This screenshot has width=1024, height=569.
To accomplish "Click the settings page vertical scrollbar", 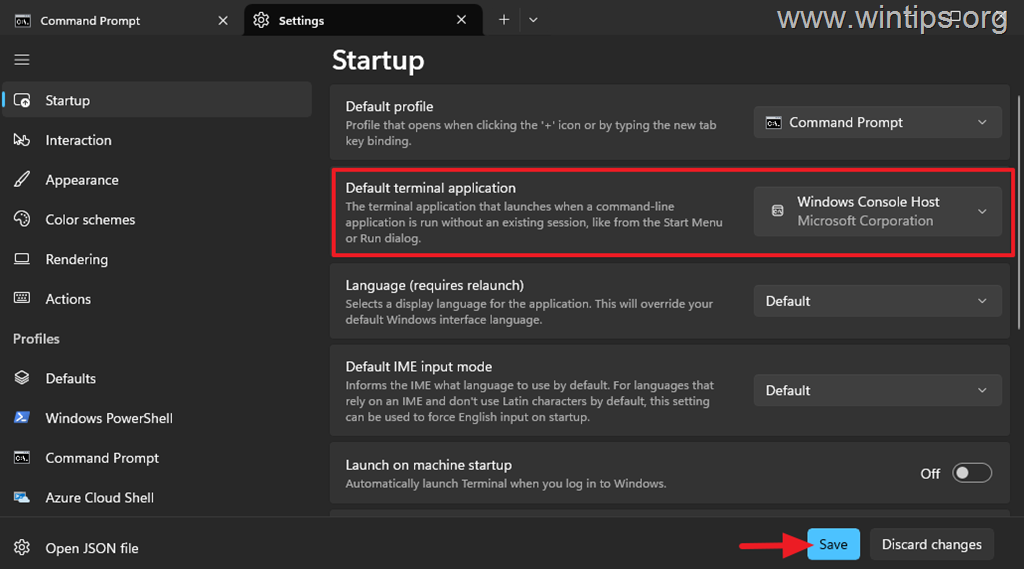I will click(1019, 212).
